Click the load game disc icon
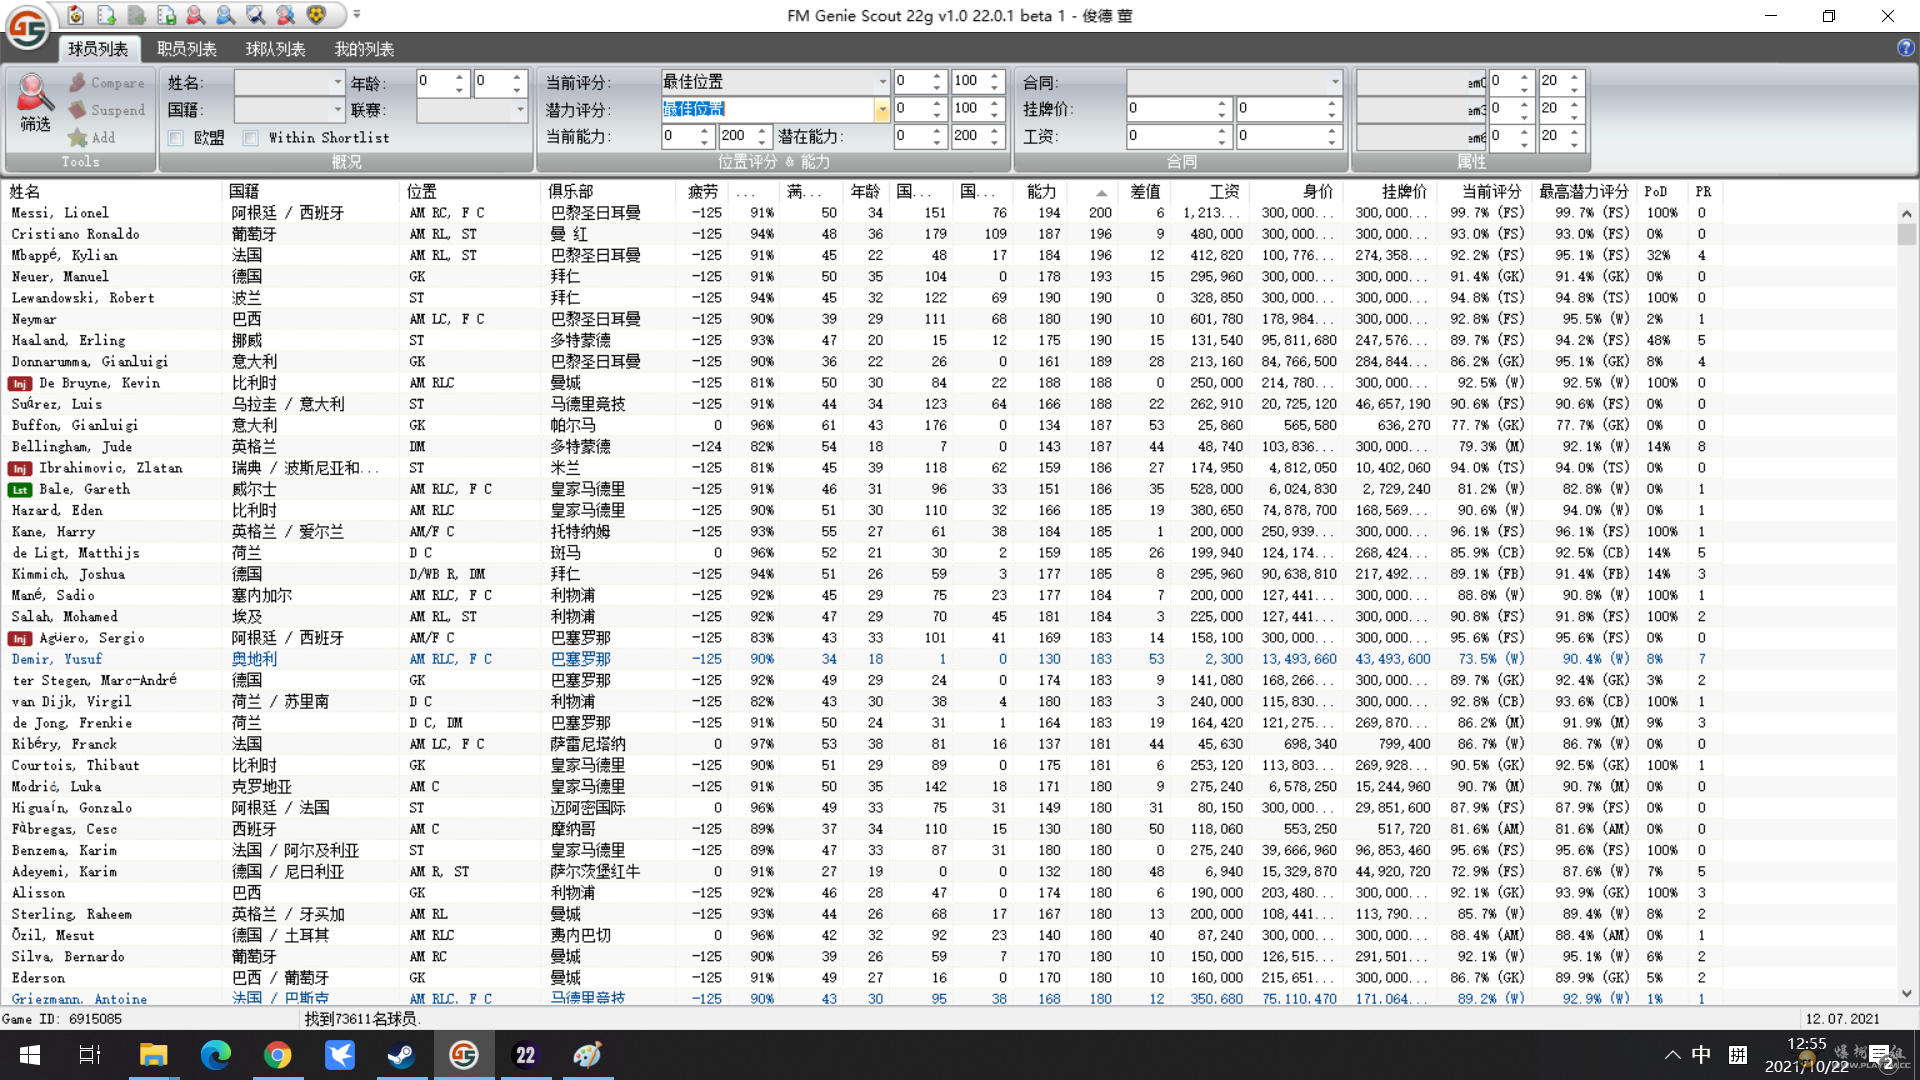Image resolution: width=1920 pixels, height=1080 pixels. pos(76,15)
